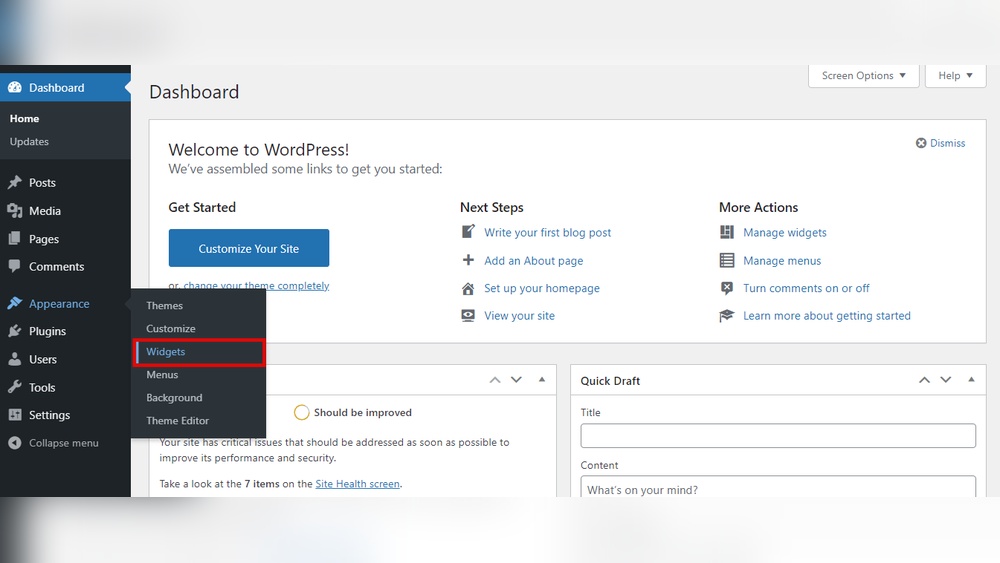Click the list icon beside Manage menus
Image resolution: width=1000 pixels, height=563 pixels.
pos(727,260)
